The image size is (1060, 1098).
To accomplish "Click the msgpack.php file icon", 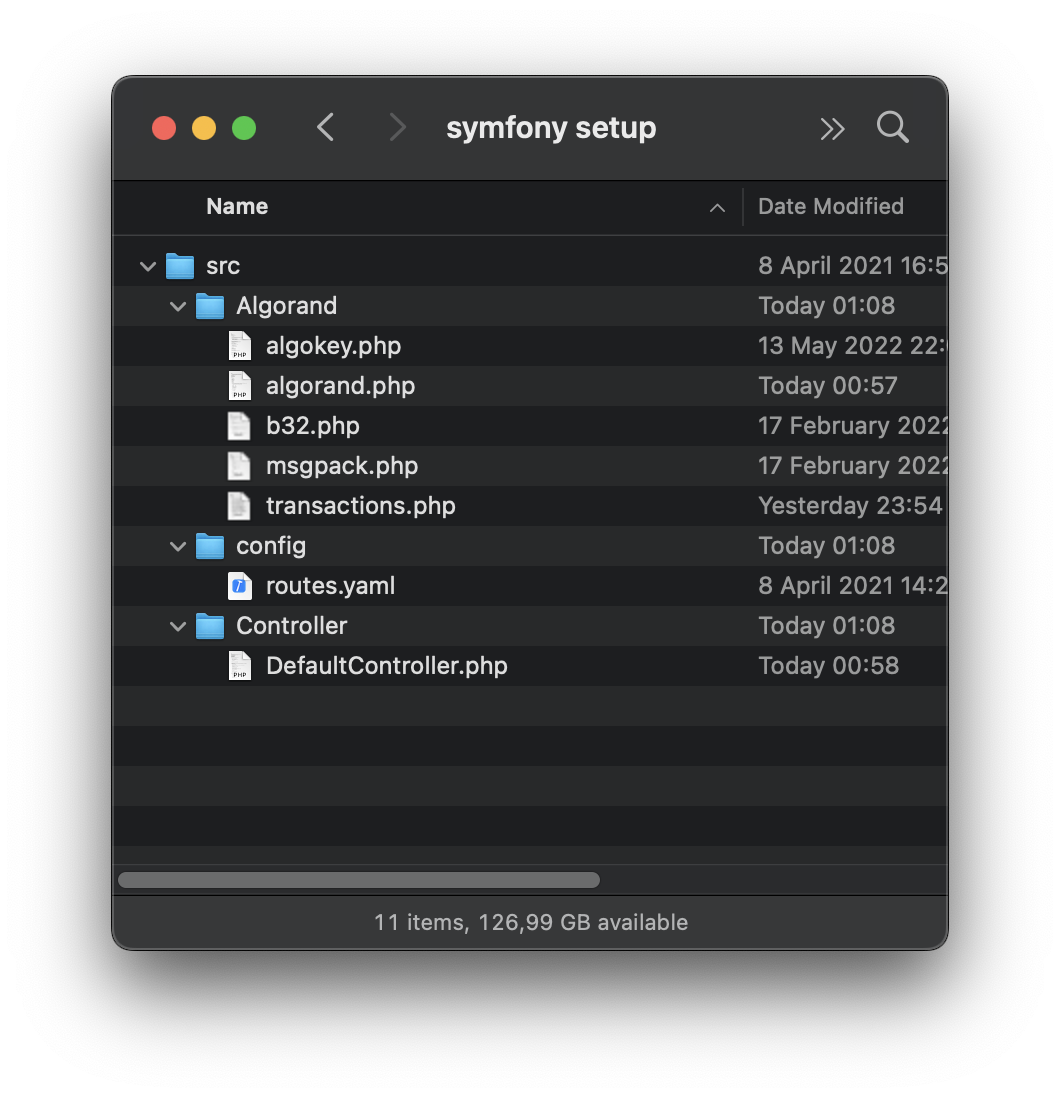I will click(239, 466).
